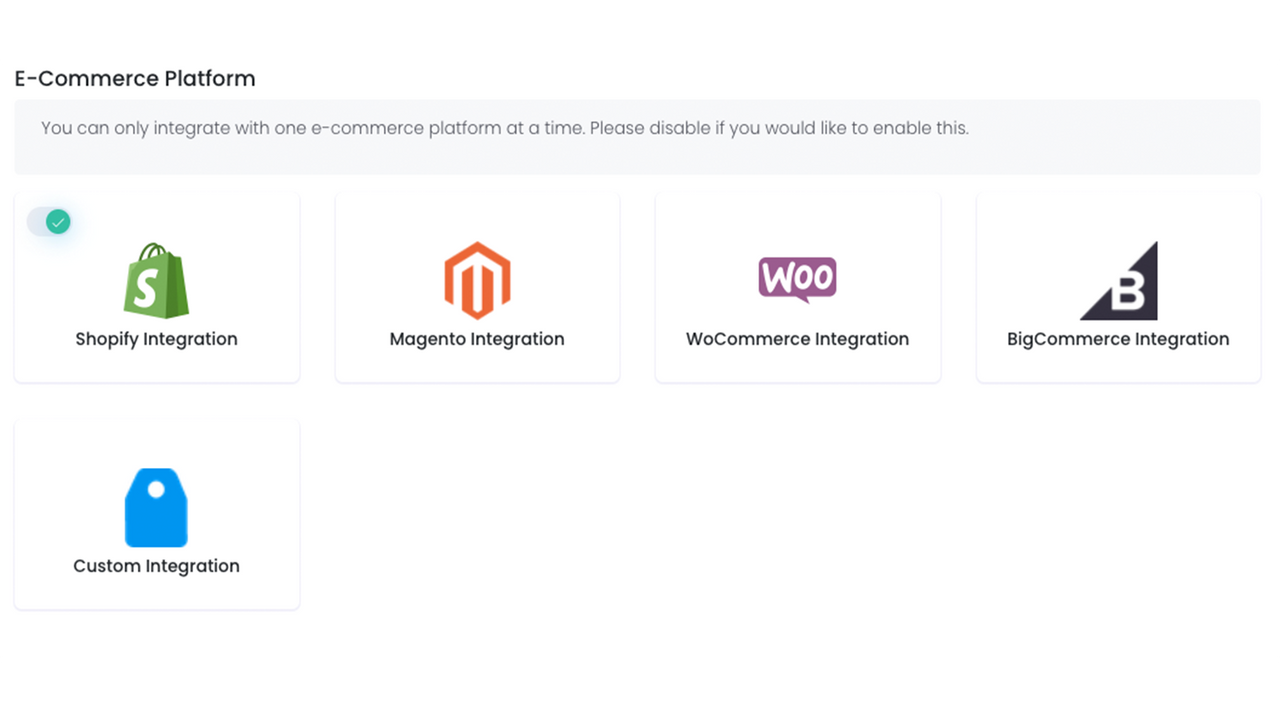Click the E-Commerce Platform heading
Image resolution: width=1280 pixels, height=720 pixels.
tap(134, 78)
